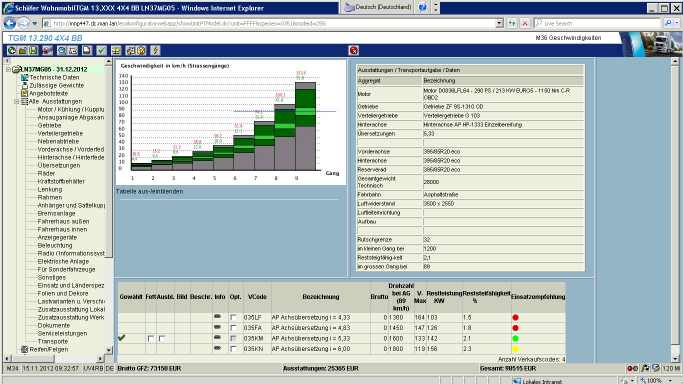This screenshot has height=384, width=683.
Task: Open info icon for VCode 035LF row
Action: 217,317
